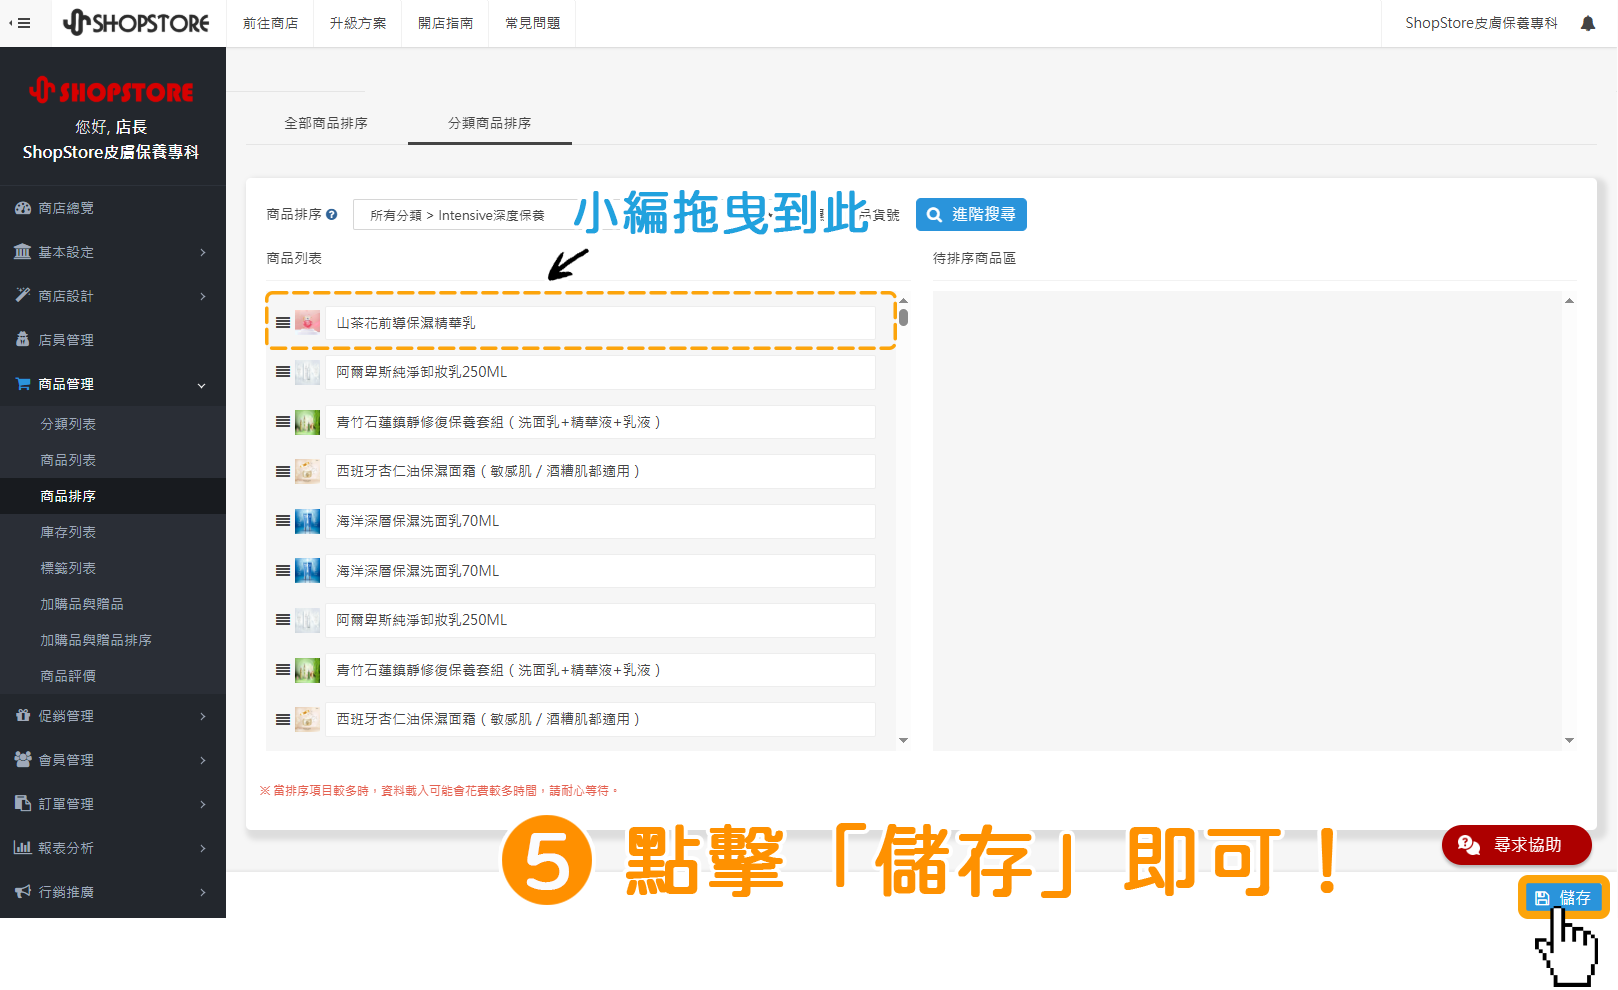This screenshot has height=990, width=1618.
Task: Click second 西班牙杏仁油保濕面霜 product row
Action: 600,719
